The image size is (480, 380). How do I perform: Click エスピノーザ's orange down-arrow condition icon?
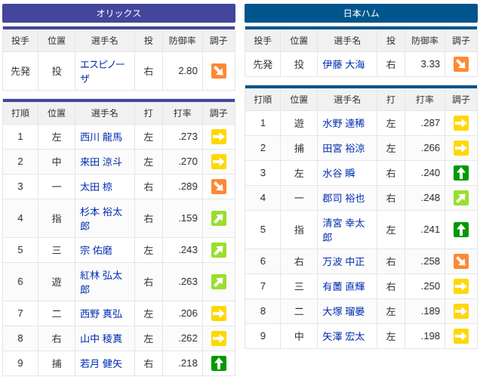tap(219, 71)
